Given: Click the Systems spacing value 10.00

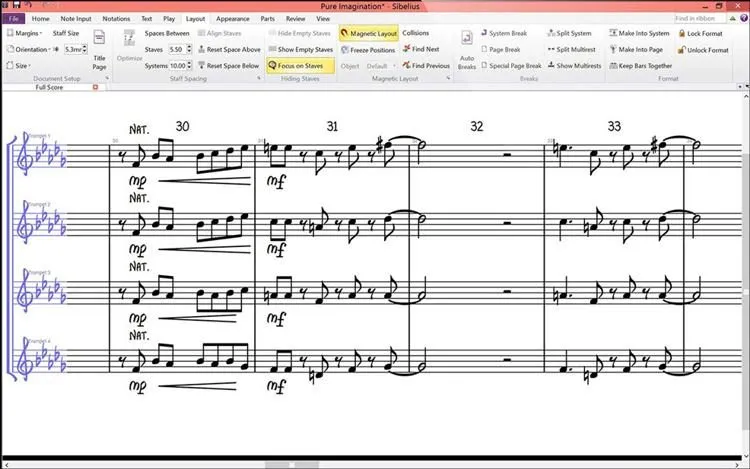Looking at the screenshot, I should coord(177,65).
